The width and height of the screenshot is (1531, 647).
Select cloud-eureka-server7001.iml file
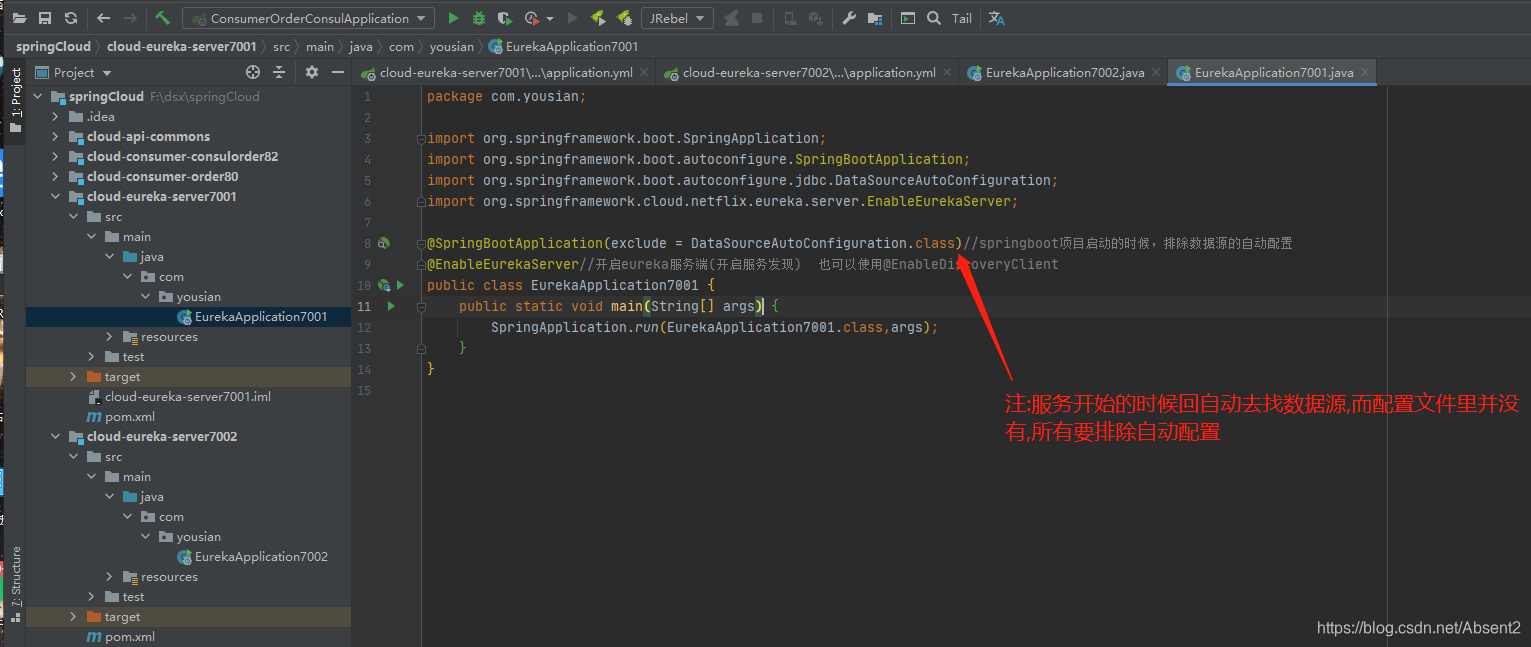[x=178, y=396]
